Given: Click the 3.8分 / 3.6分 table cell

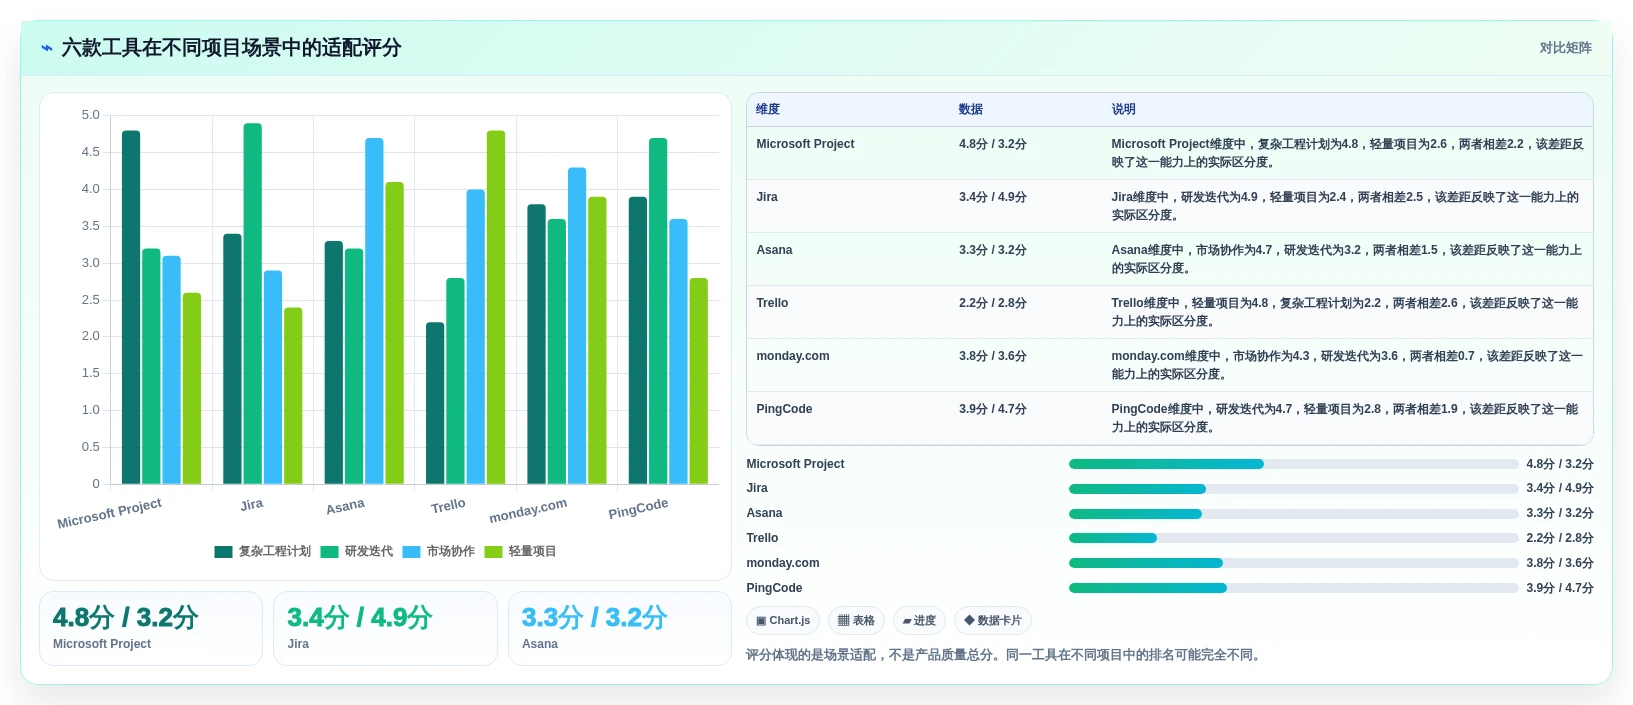Looking at the screenshot, I should click(993, 356).
